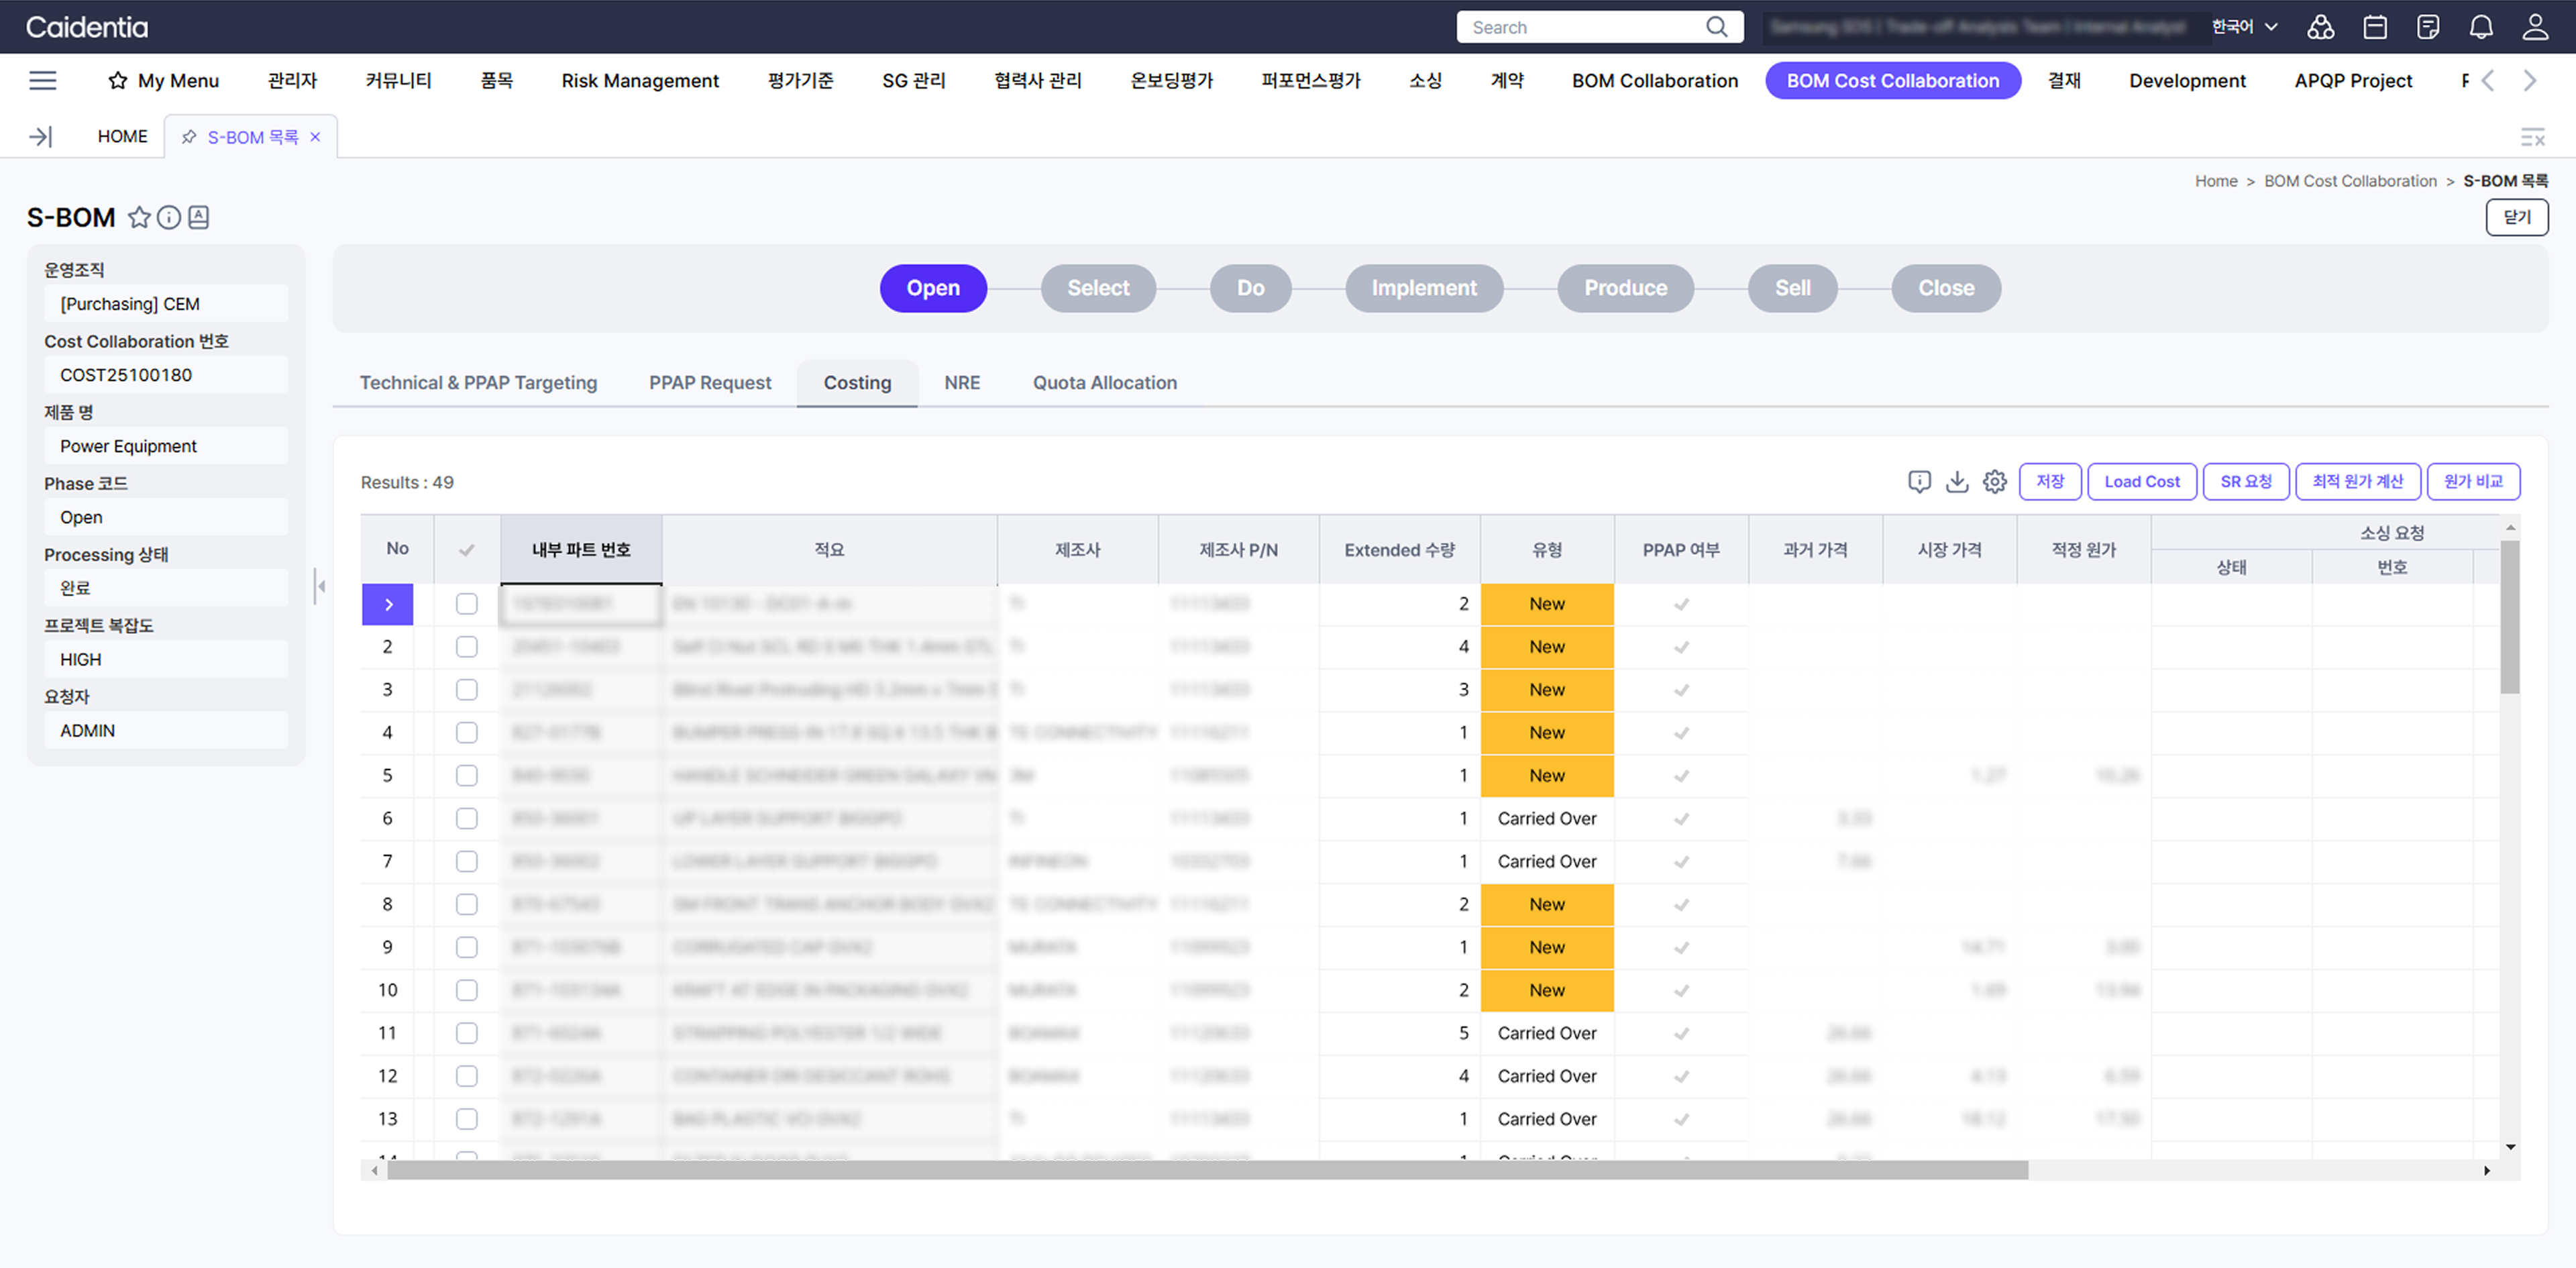2576x1268 pixels.
Task: Click the user profile icon
Action: coord(2535,27)
